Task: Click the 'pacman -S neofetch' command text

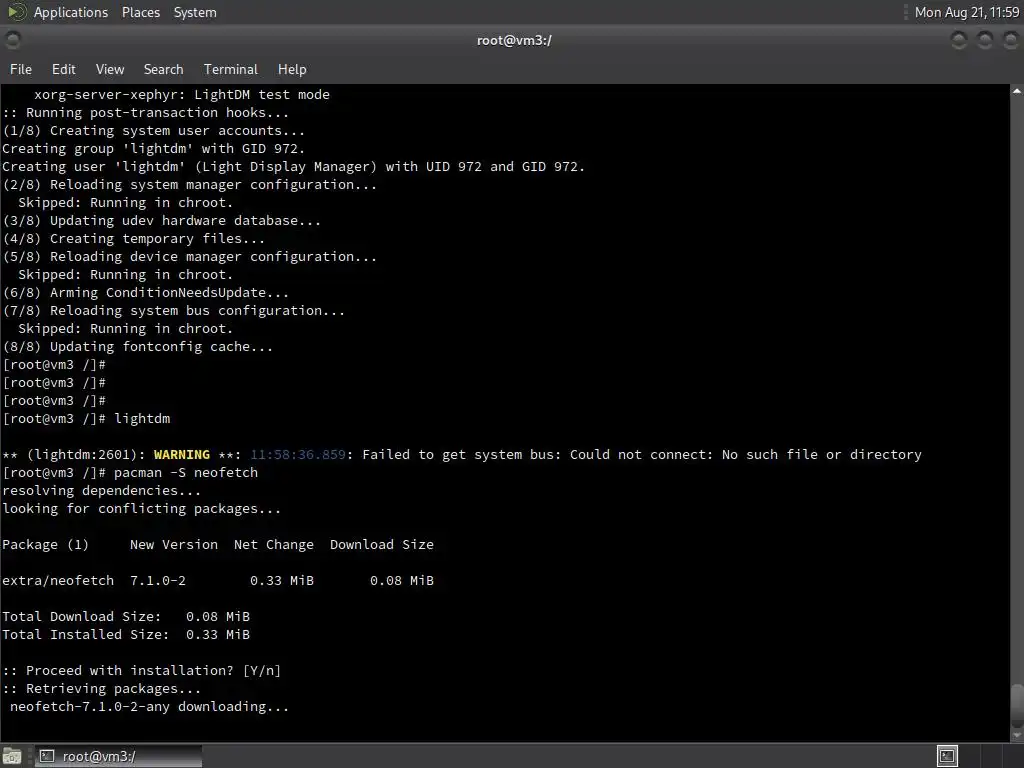Action: coord(185,472)
